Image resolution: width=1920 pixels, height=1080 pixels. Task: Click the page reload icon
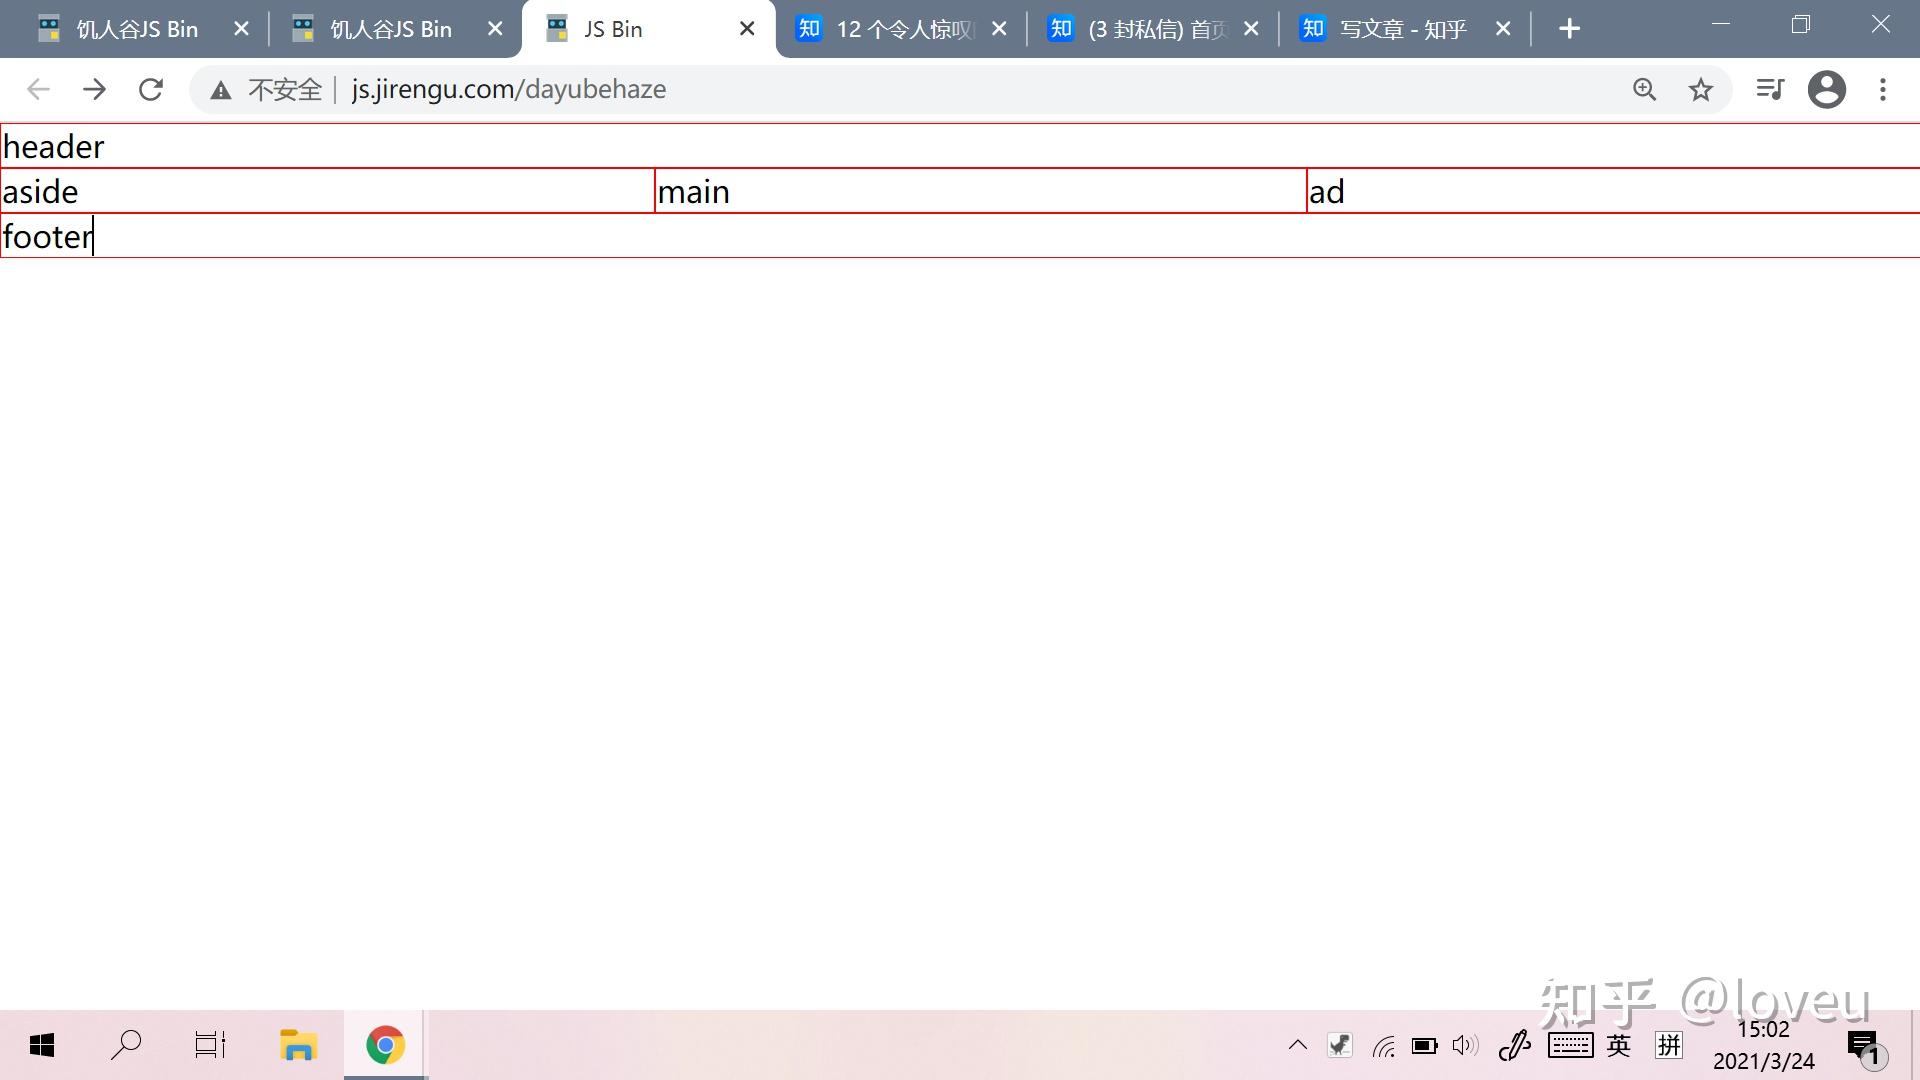(149, 88)
